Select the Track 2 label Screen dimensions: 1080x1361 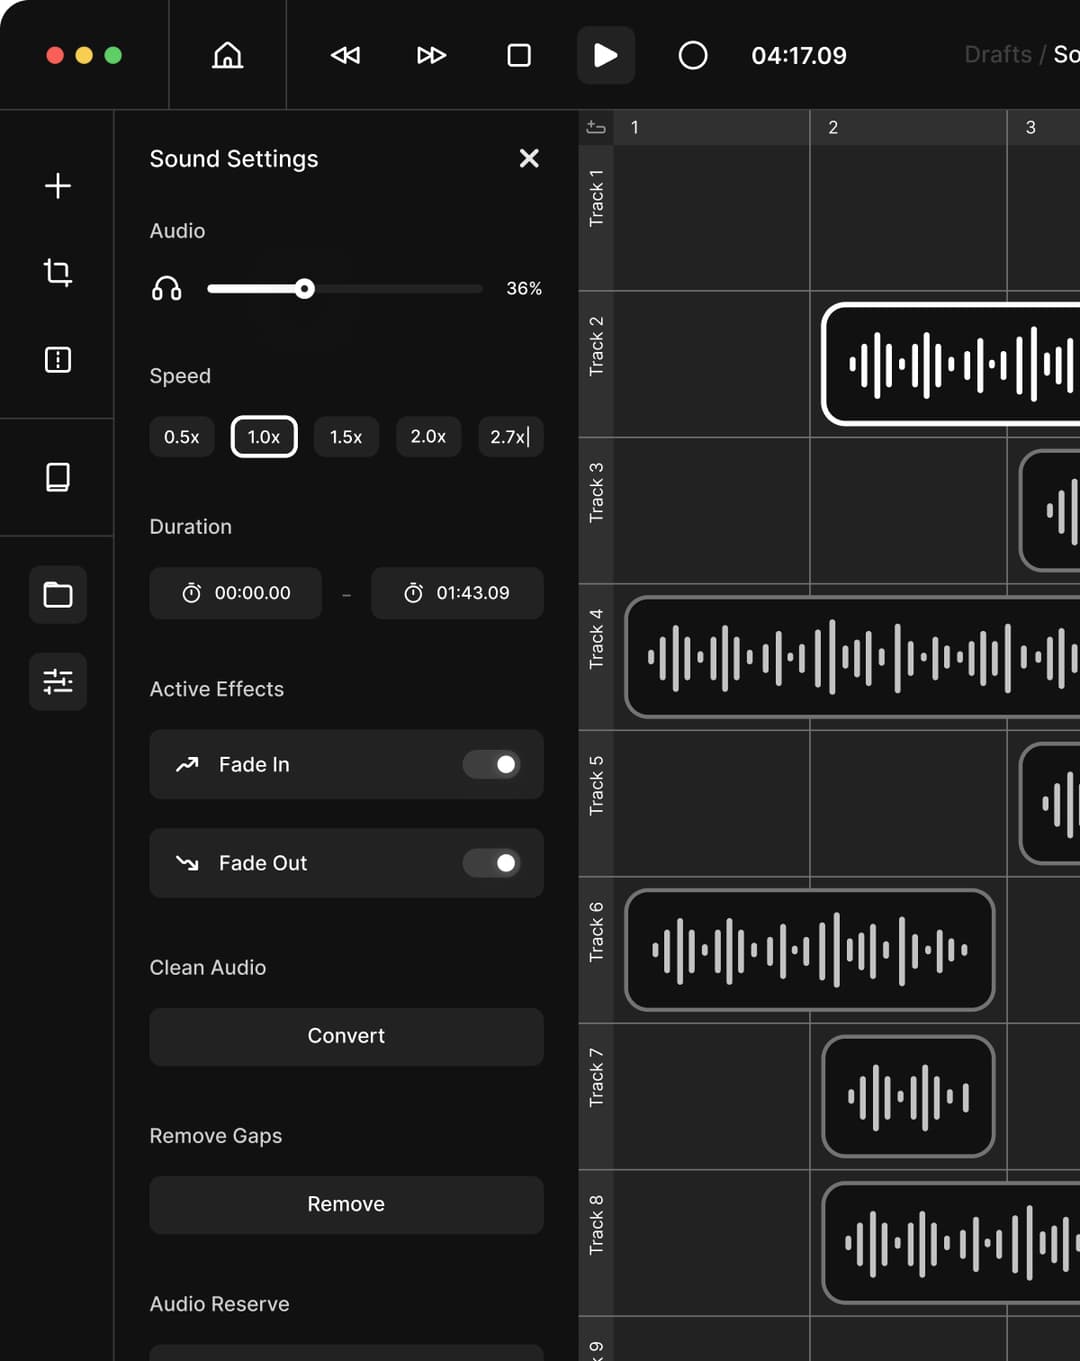click(x=596, y=346)
